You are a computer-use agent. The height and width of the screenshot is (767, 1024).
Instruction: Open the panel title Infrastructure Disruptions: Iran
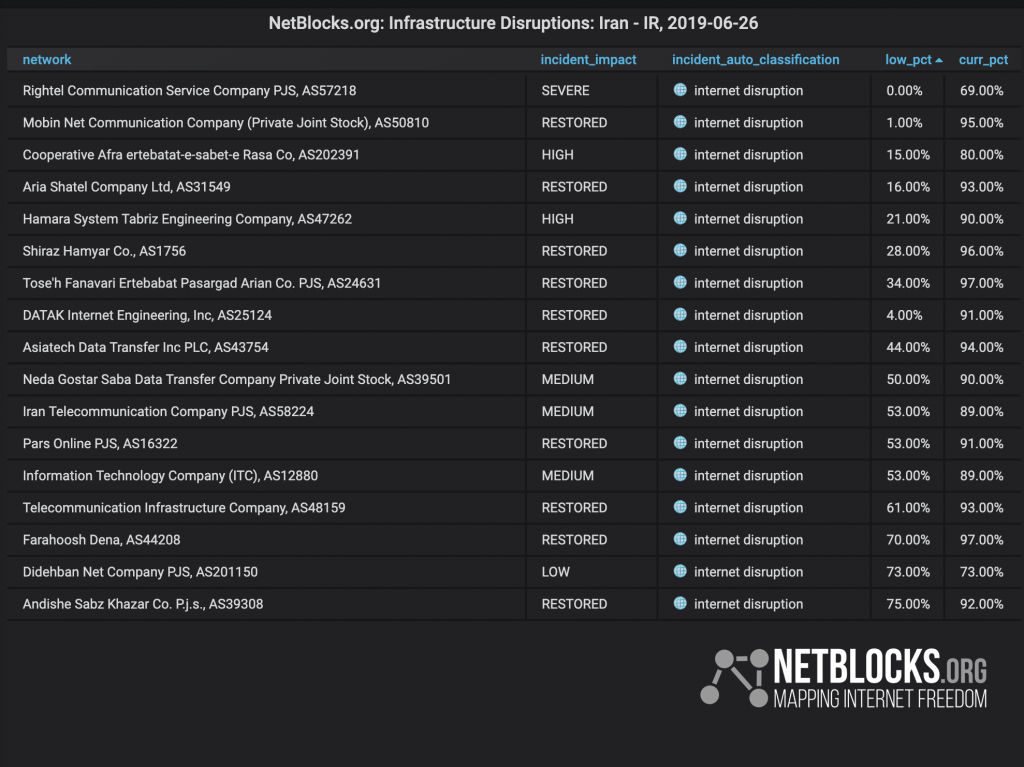[513, 23]
